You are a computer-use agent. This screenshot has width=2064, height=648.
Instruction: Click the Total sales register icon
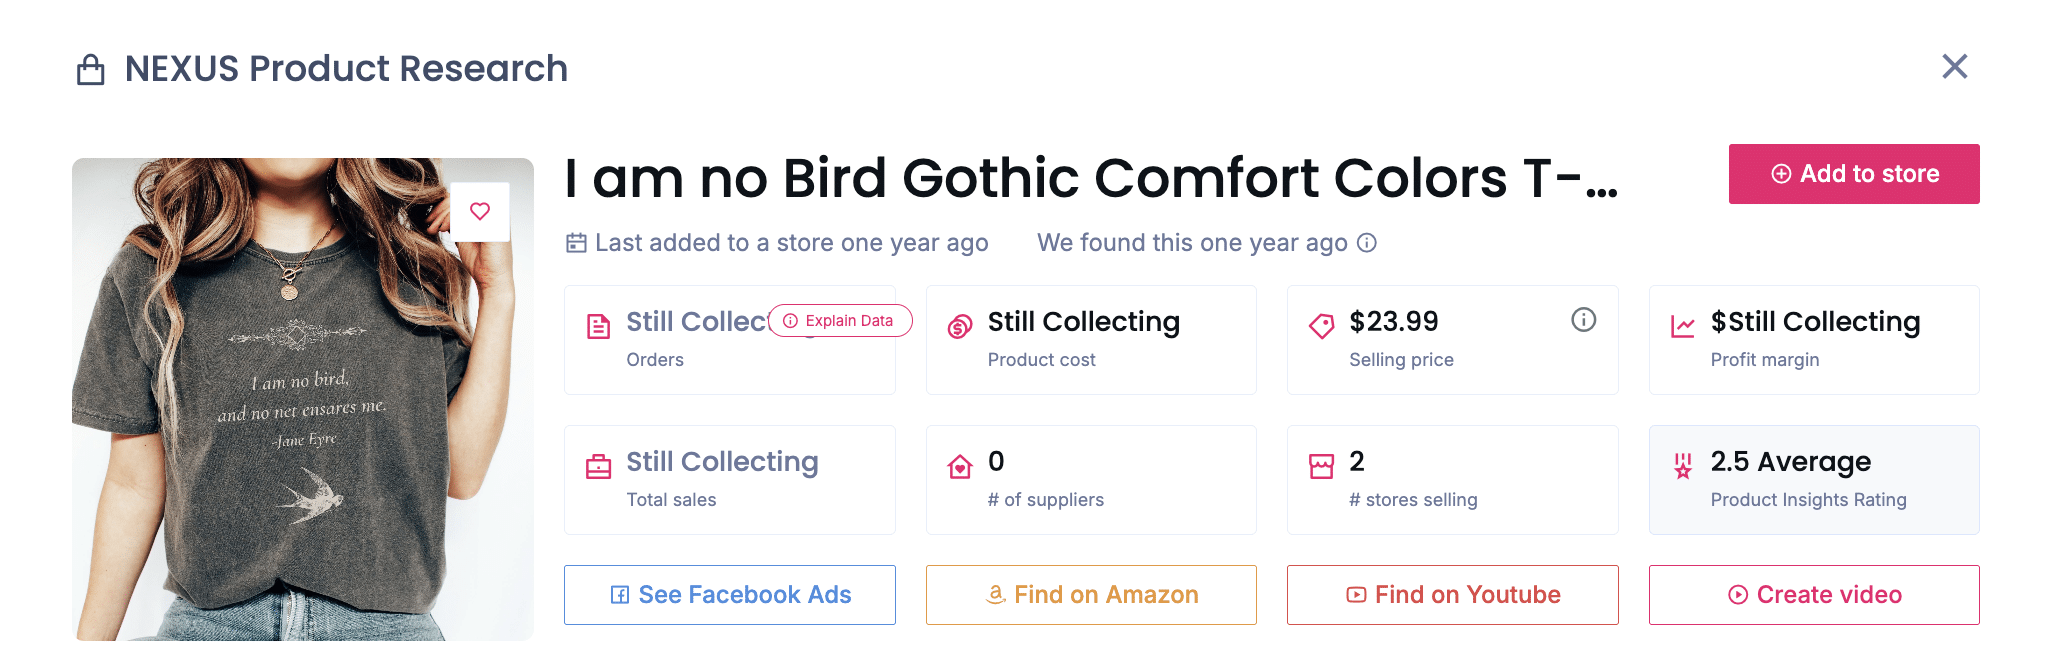598,467
